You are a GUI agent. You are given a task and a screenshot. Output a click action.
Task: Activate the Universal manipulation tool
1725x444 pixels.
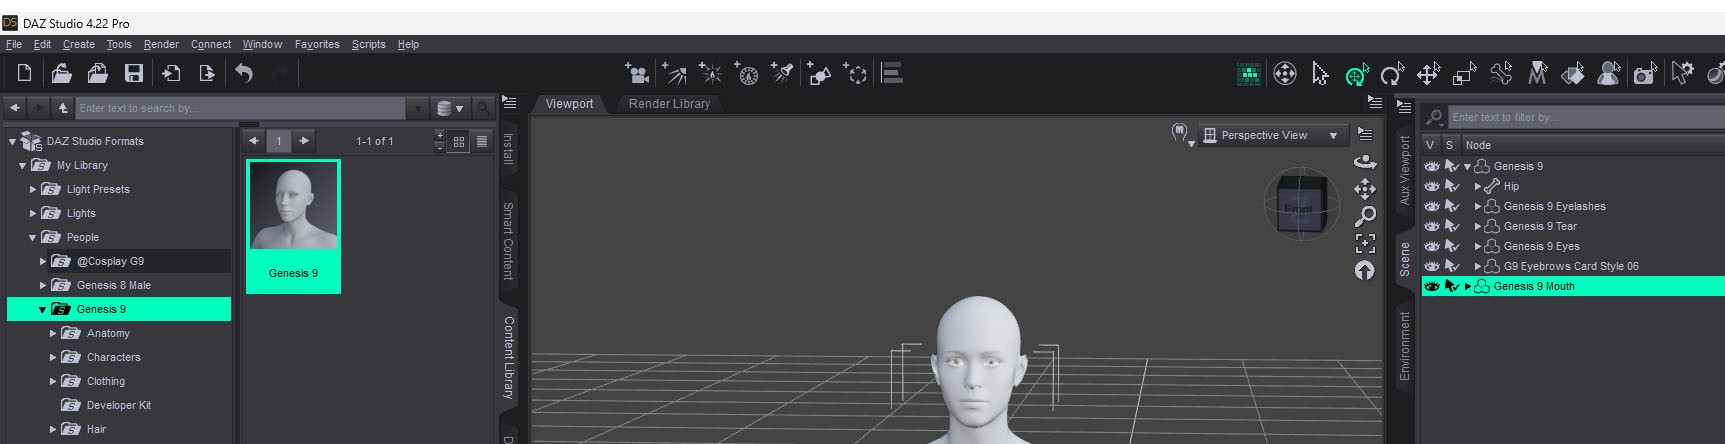click(1357, 74)
